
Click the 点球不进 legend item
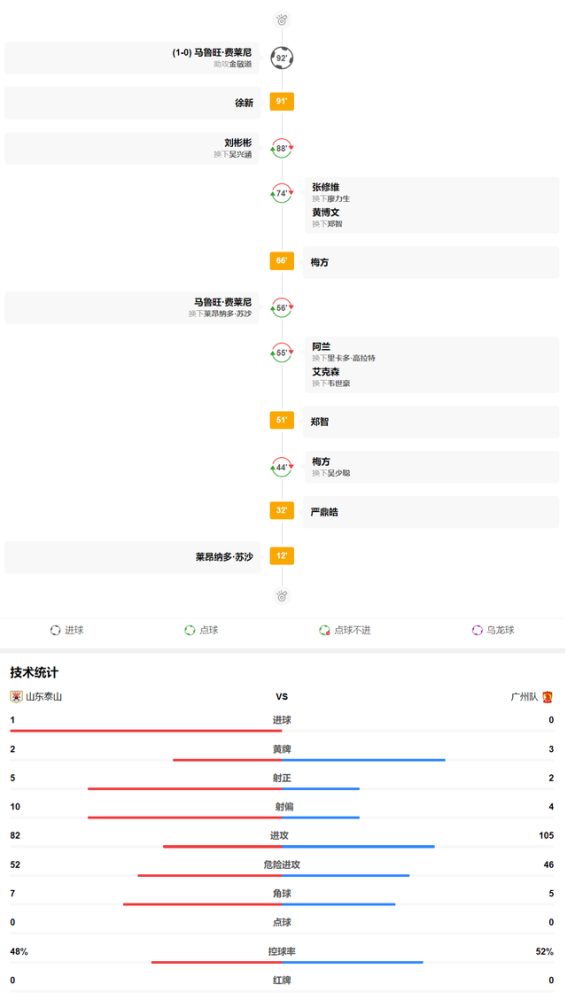coord(345,630)
